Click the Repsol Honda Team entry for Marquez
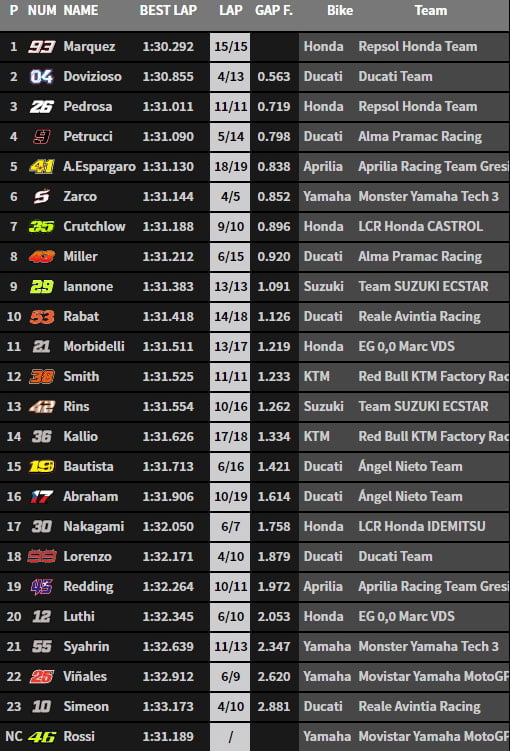The width and height of the screenshot is (510, 751). 418,46
